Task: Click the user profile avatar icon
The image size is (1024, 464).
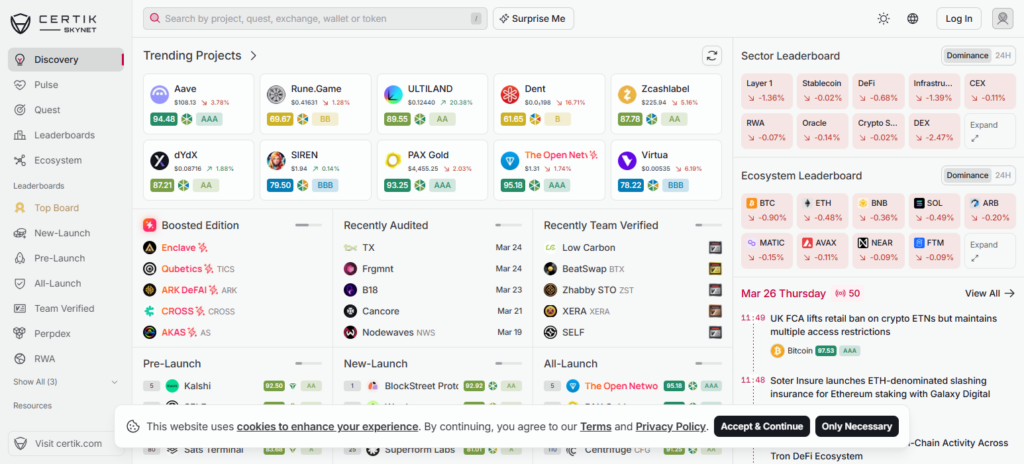Action: pyautogui.click(x=1002, y=18)
